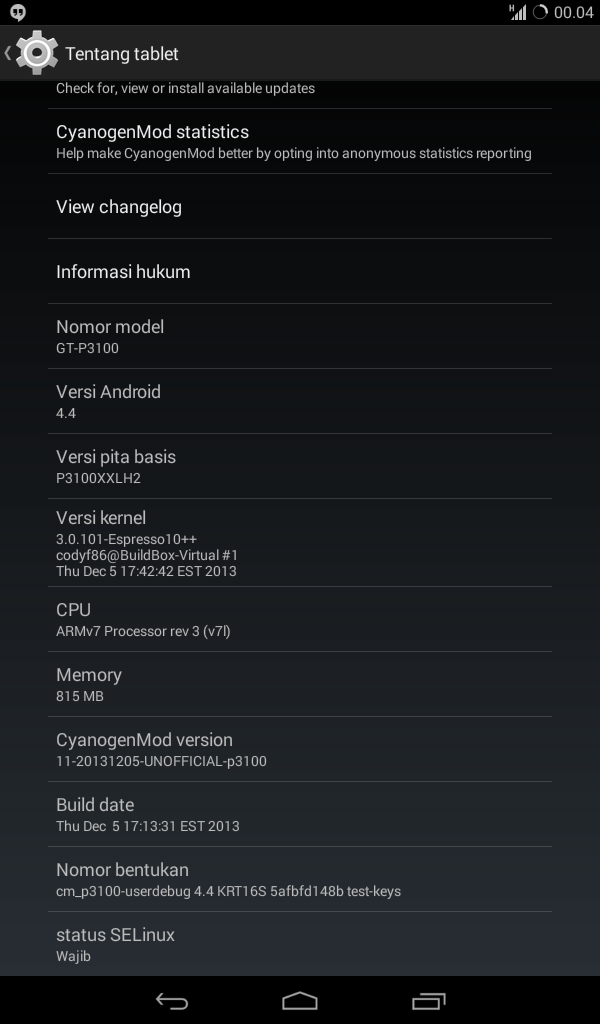Image resolution: width=600 pixels, height=1024 pixels.
Task: Tap the Nomor bentukan entry
Action: [x=300, y=879]
